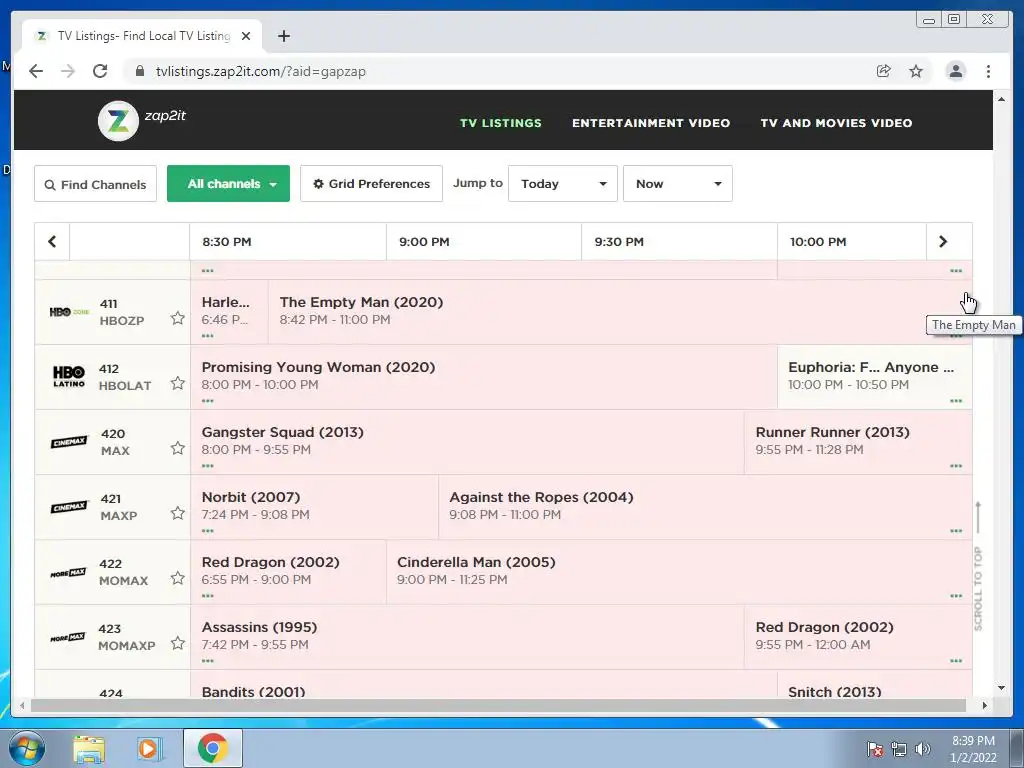The height and width of the screenshot is (768, 1024).
Task: Open a new tab with plus icon
Action: pos(283,36)
